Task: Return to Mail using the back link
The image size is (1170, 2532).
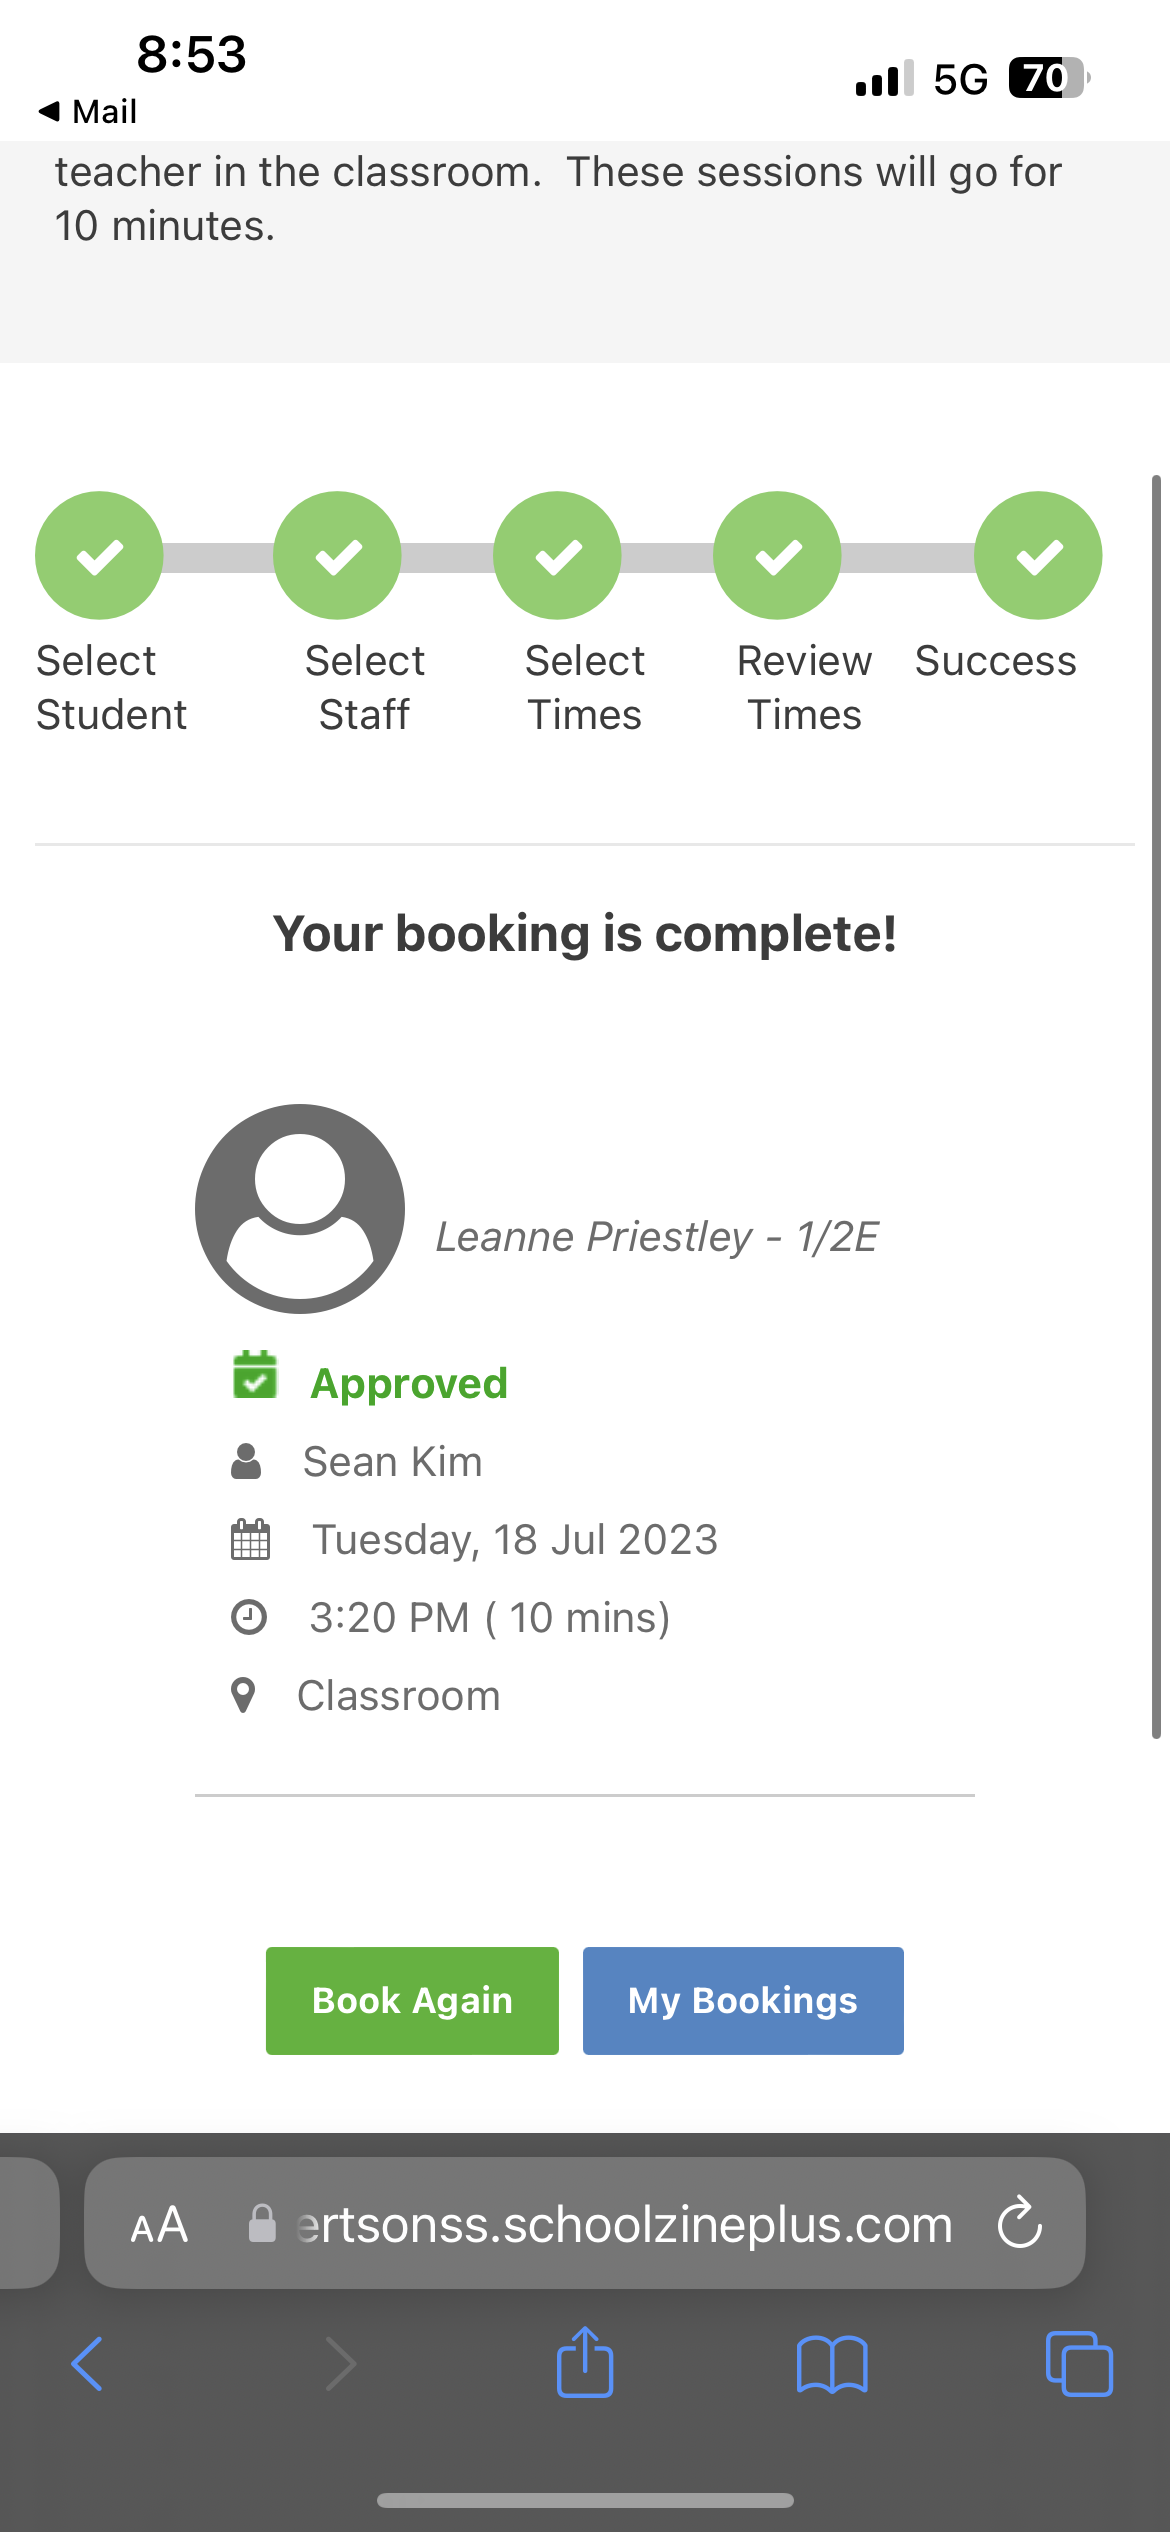Action: point(88,111)
